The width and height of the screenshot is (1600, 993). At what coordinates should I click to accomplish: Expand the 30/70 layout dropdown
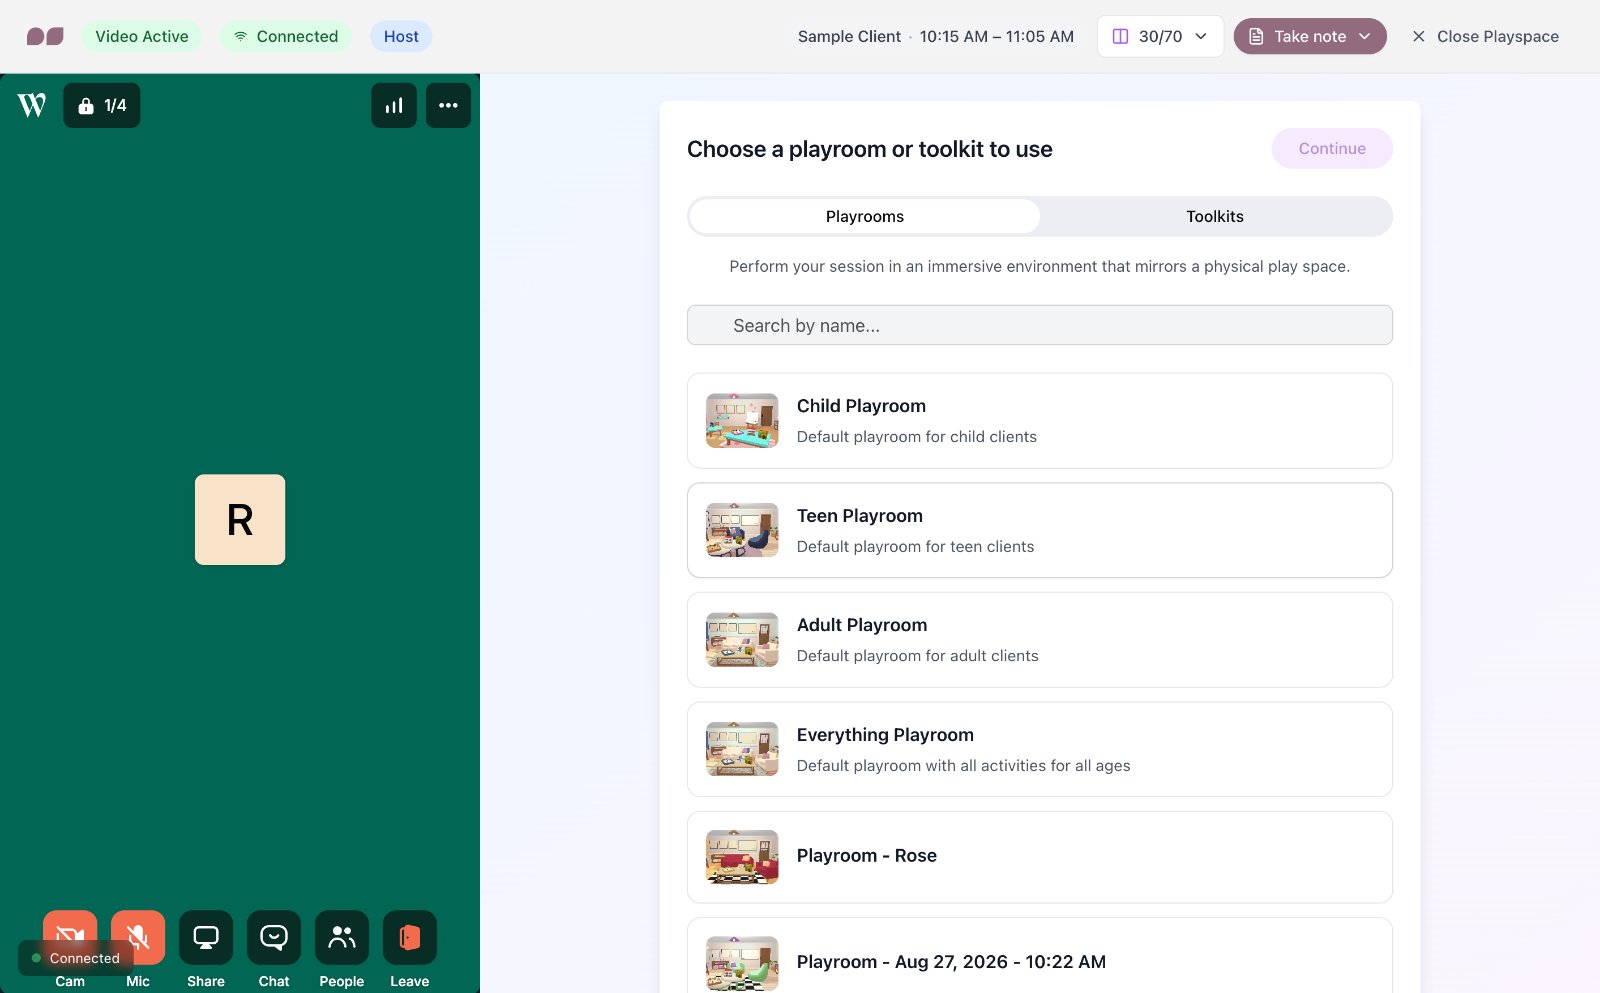(x=1160, y=36)
